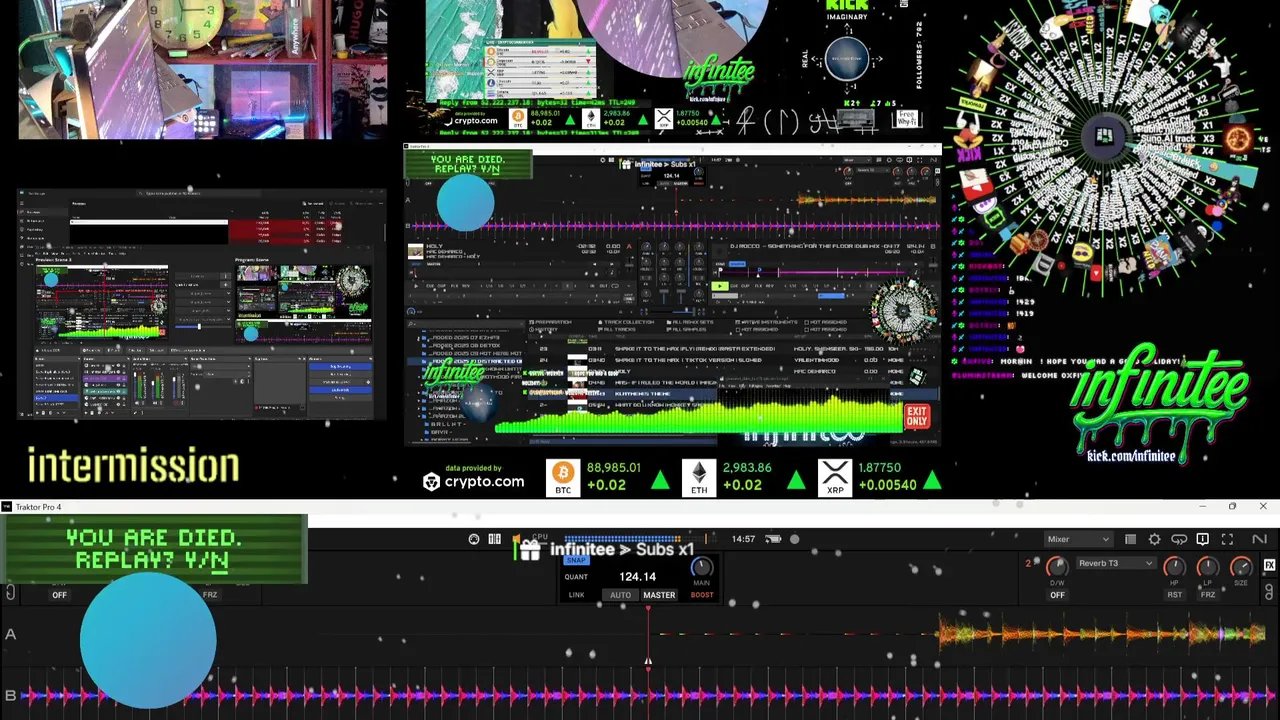Toggle FRZ button under LP knob
Image resolution: width=1280 pixels, height=720 pixels.
tap(1208, 595)
